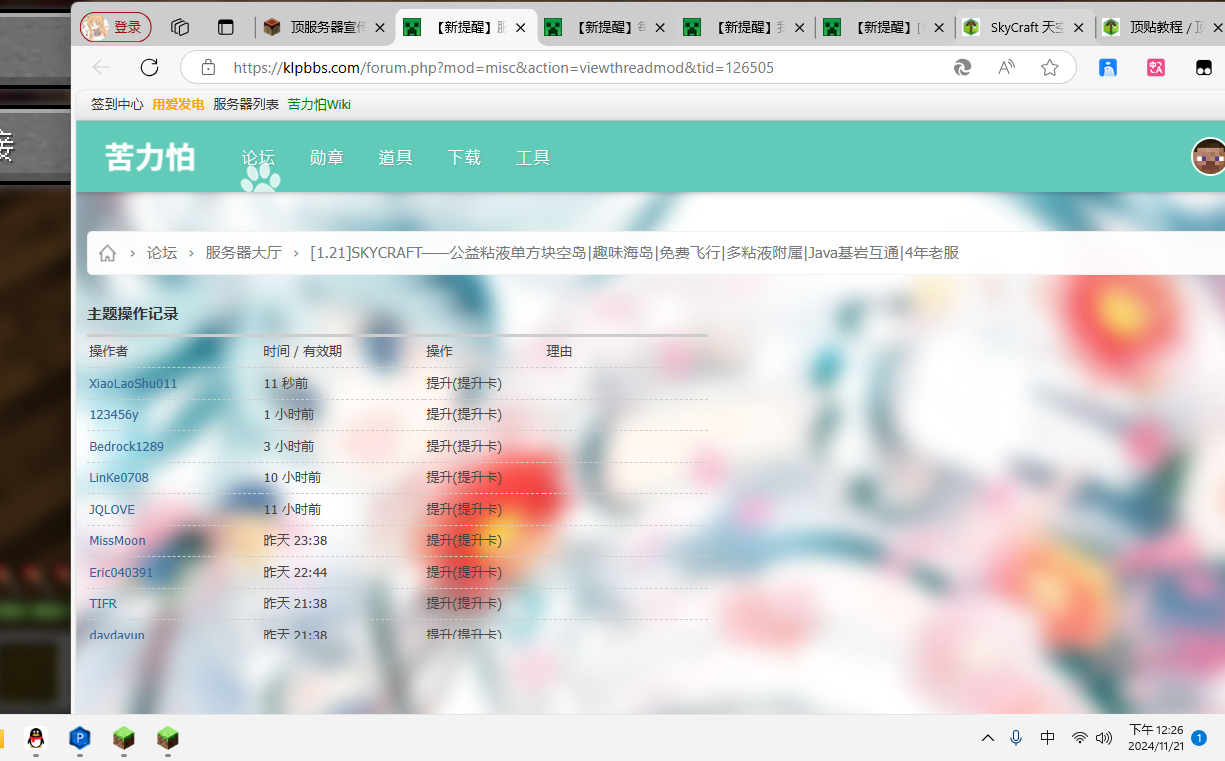This screenshot has width=1225, height=761.
Task: Open the 道具 navigation item
Action: click(x=395, y=157)
